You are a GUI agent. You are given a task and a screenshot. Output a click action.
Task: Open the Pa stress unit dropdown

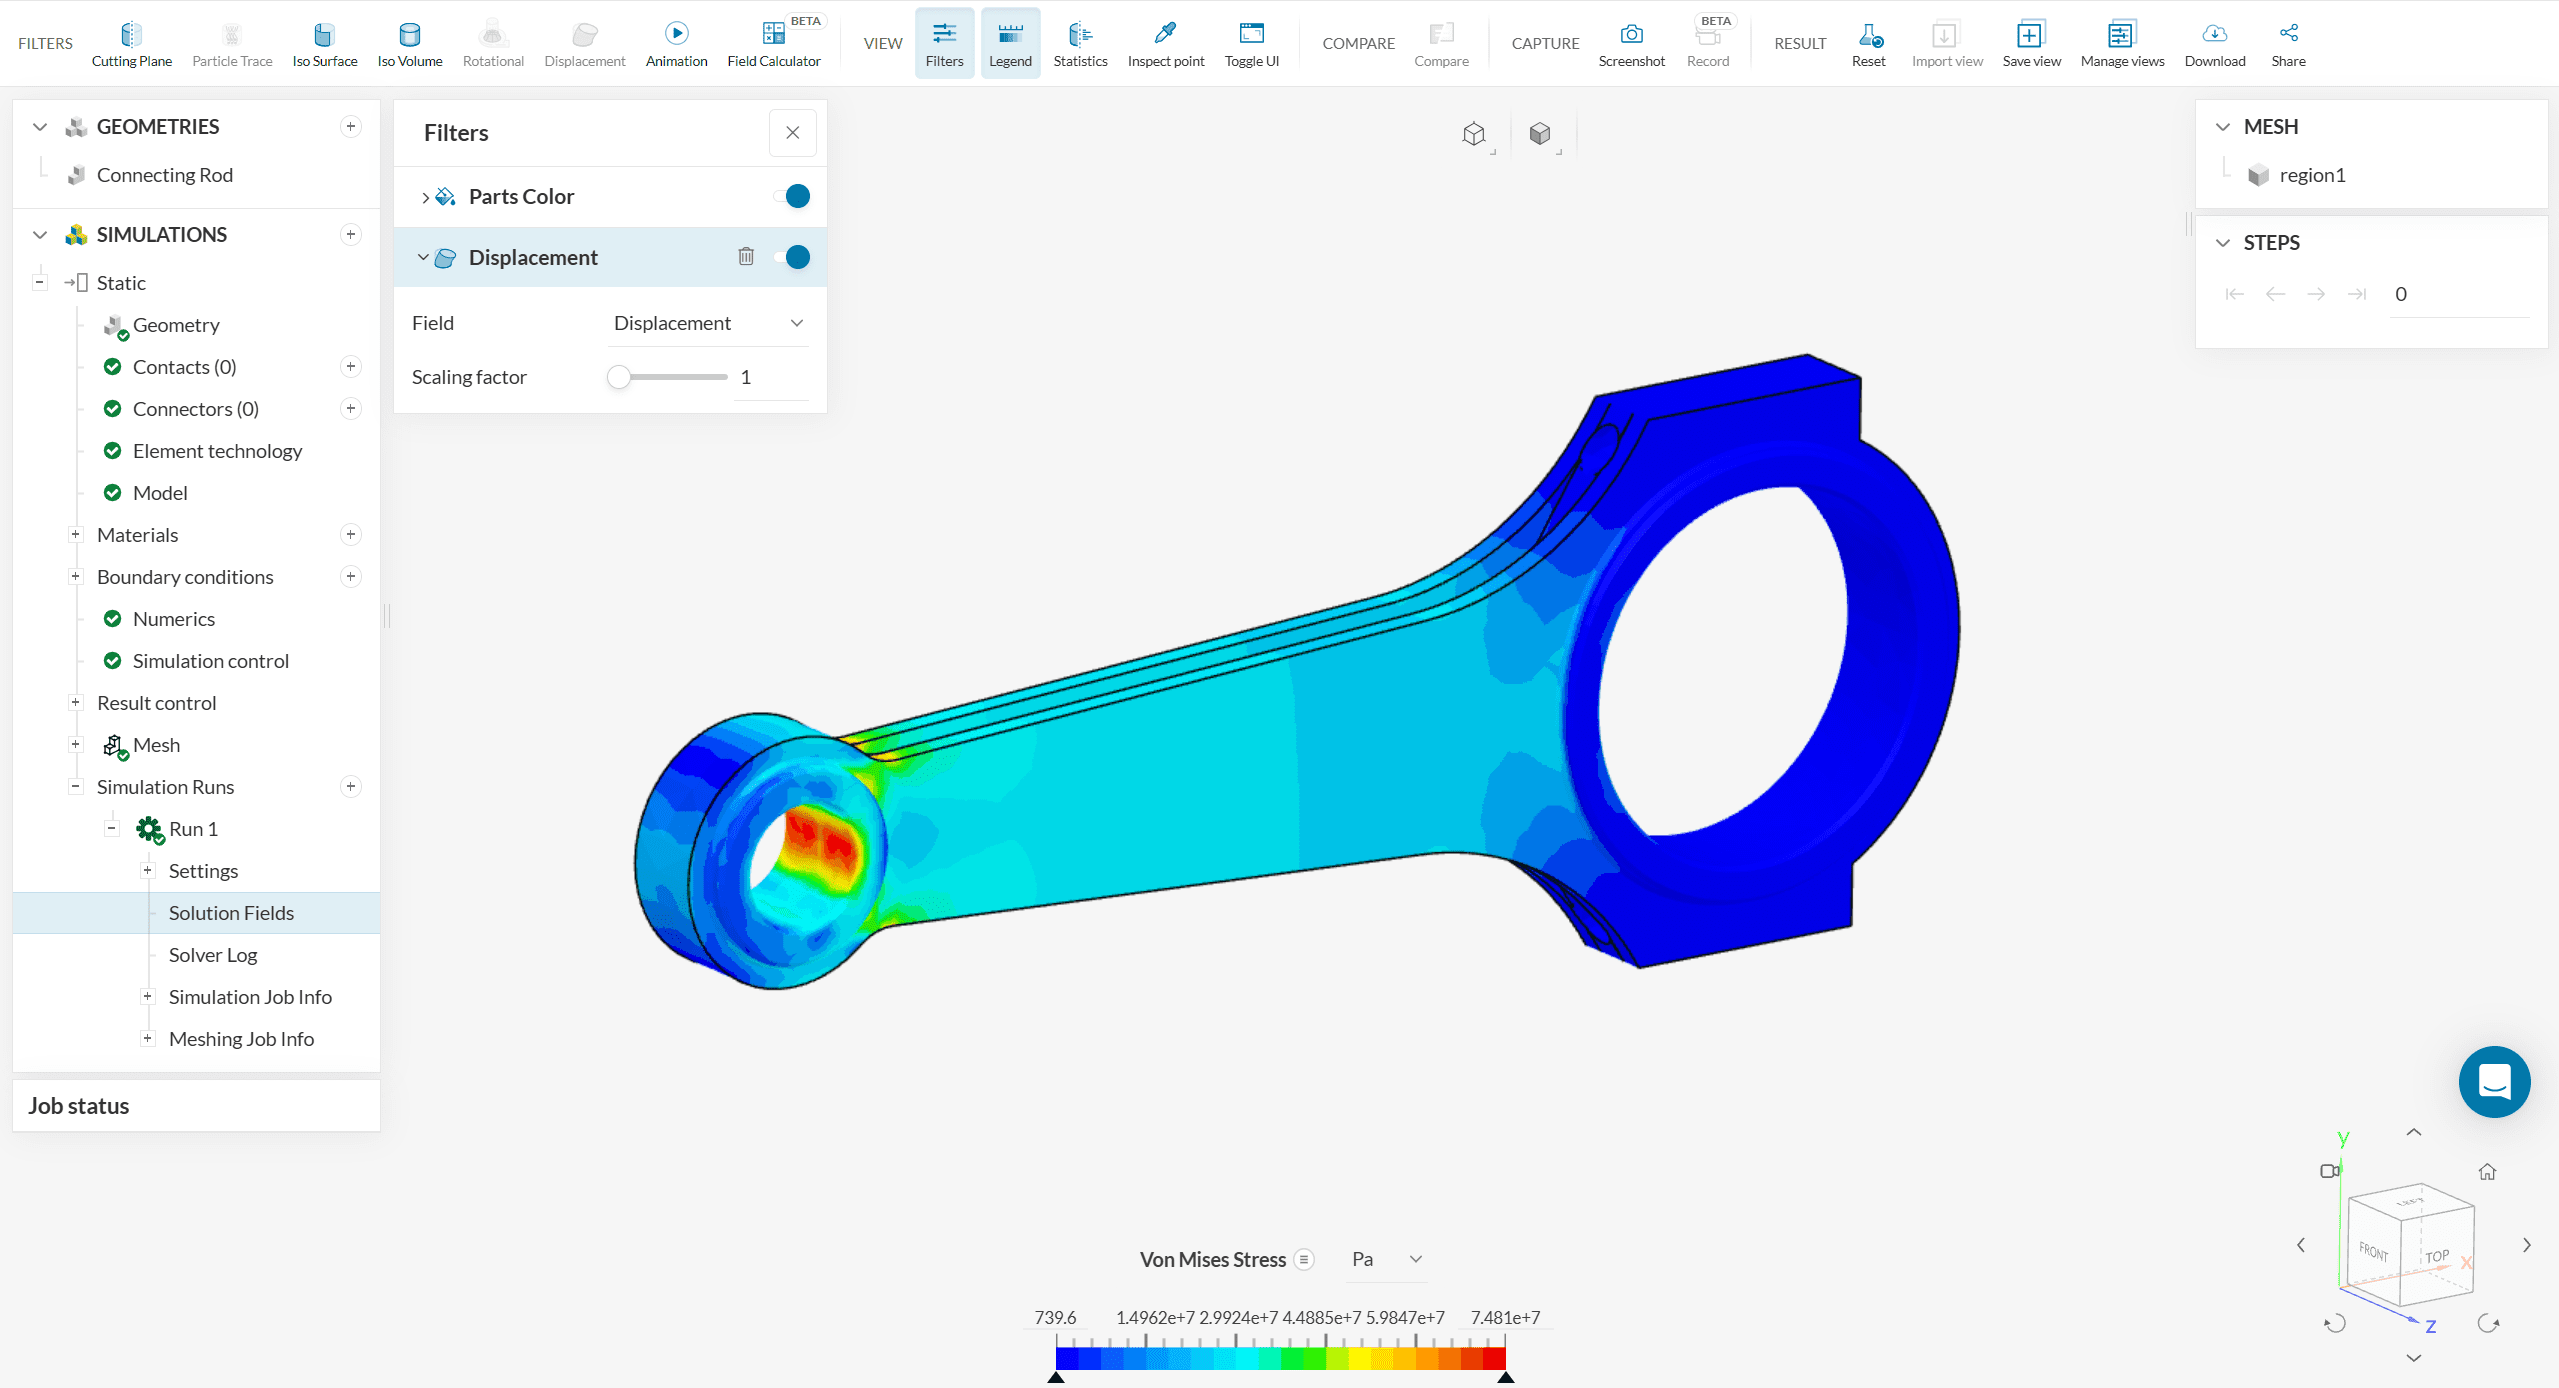click(x=1386, y=1259)
